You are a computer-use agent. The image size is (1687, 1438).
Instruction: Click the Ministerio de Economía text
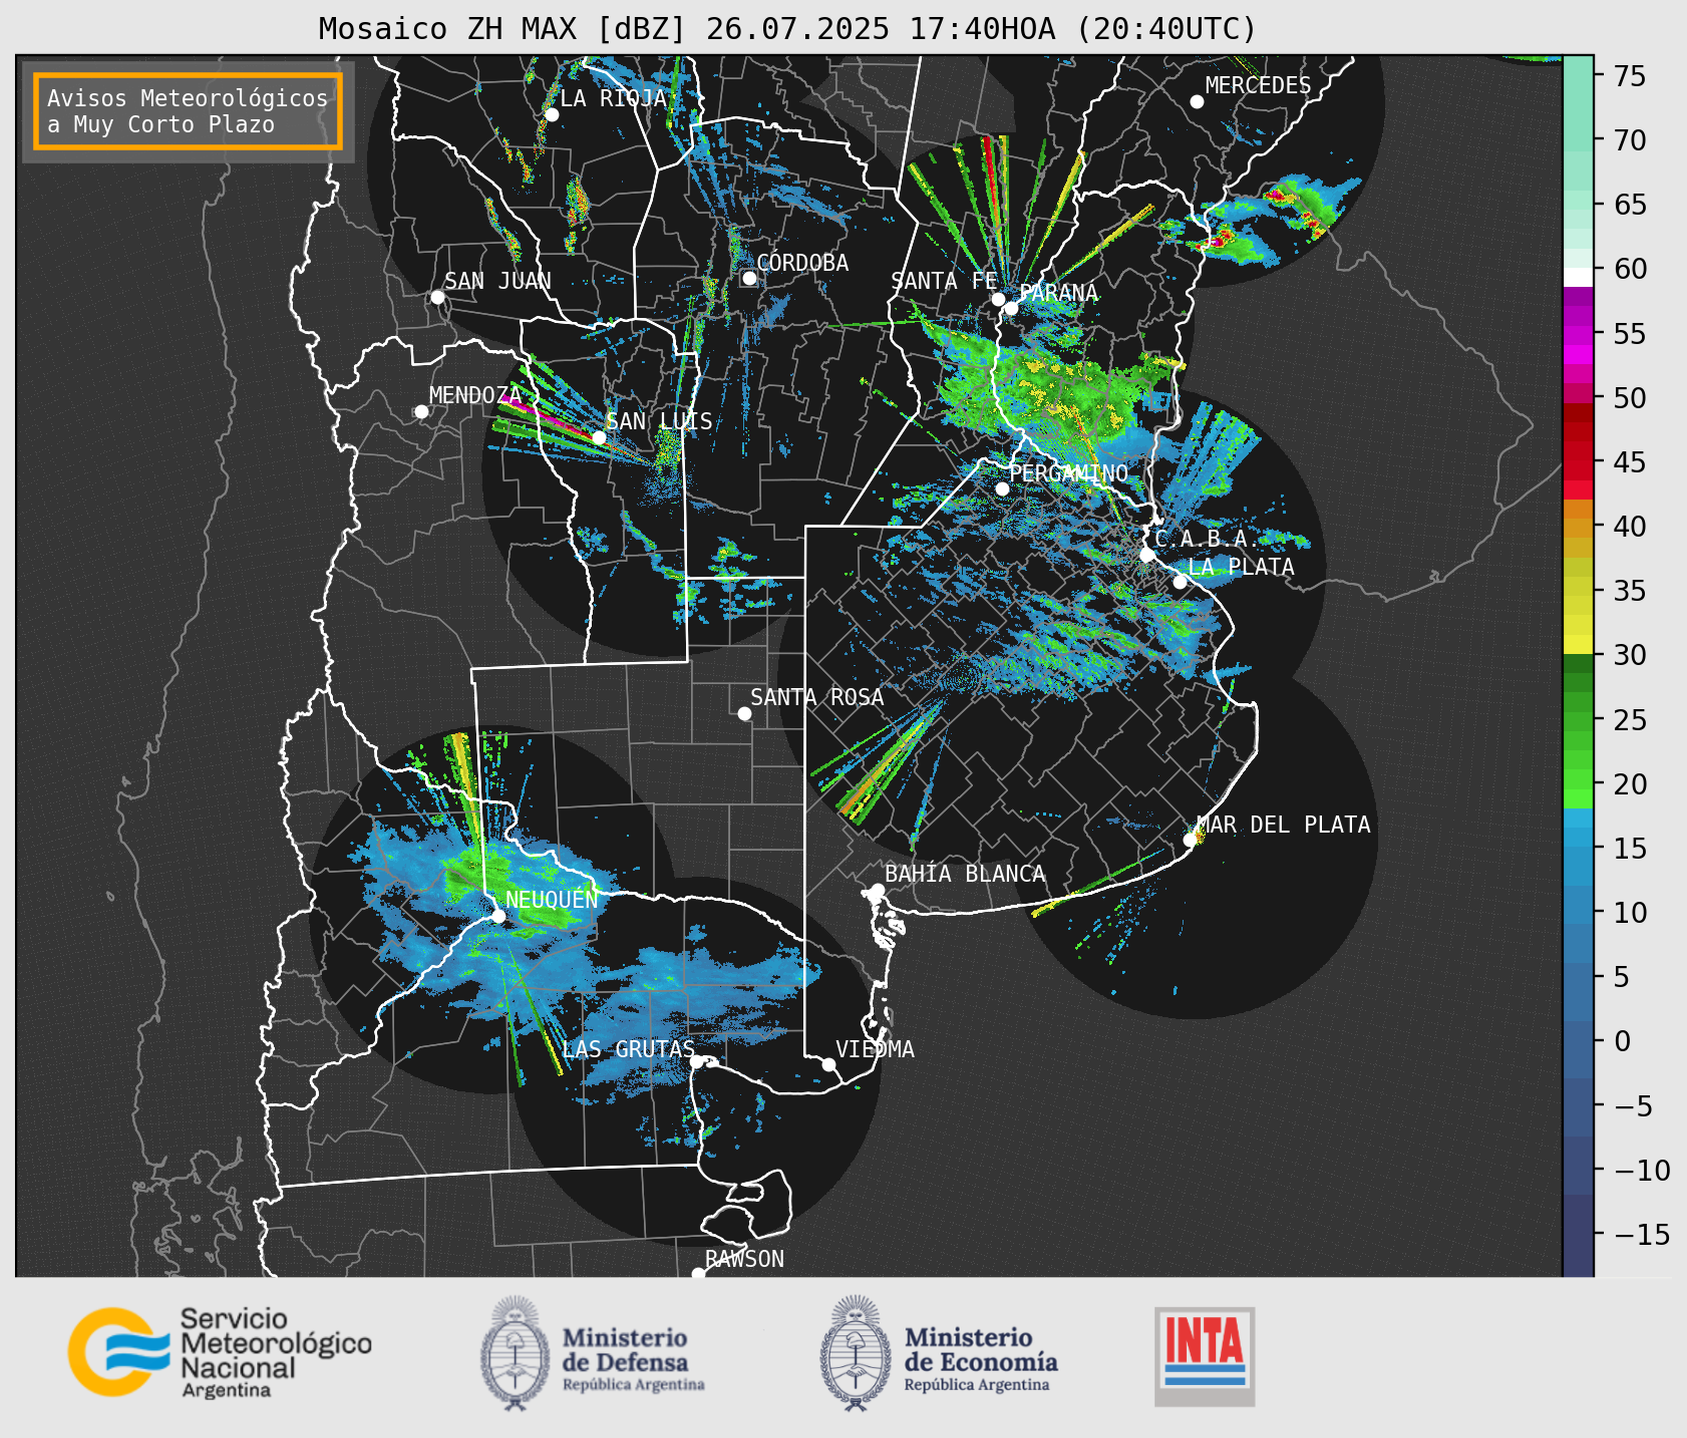(981, 1360)
